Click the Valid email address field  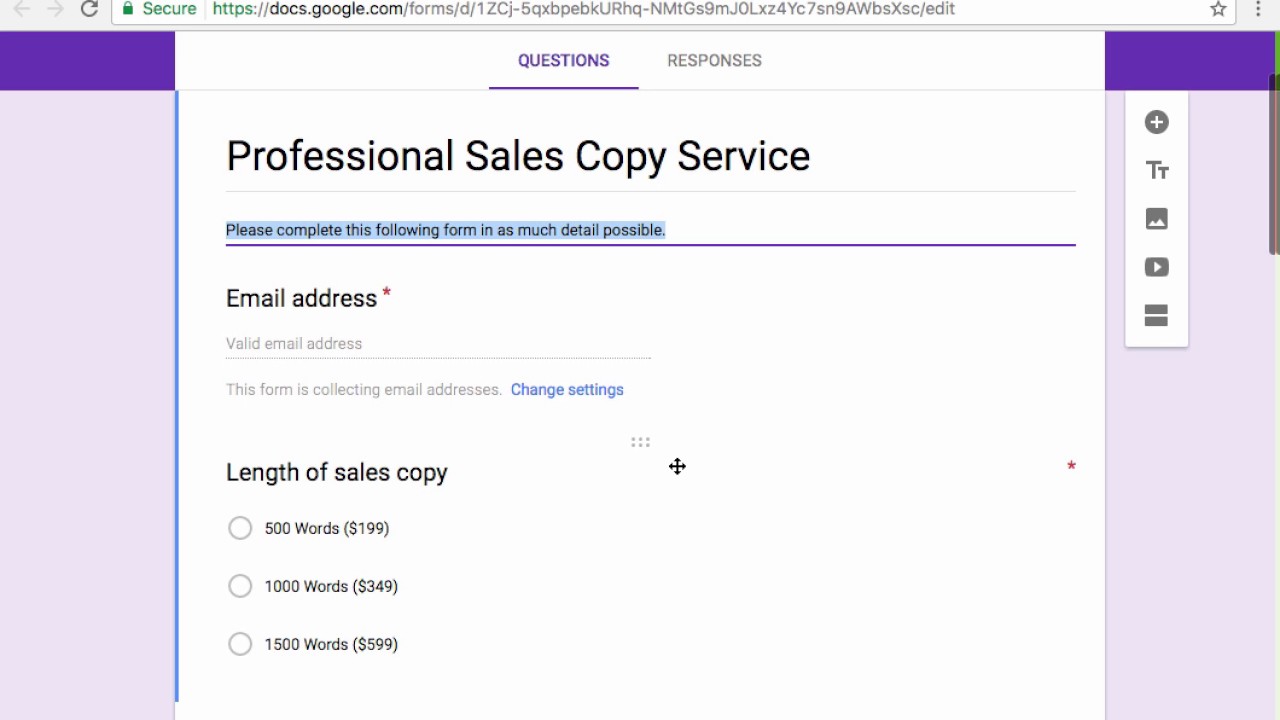(x=438, y=344)
